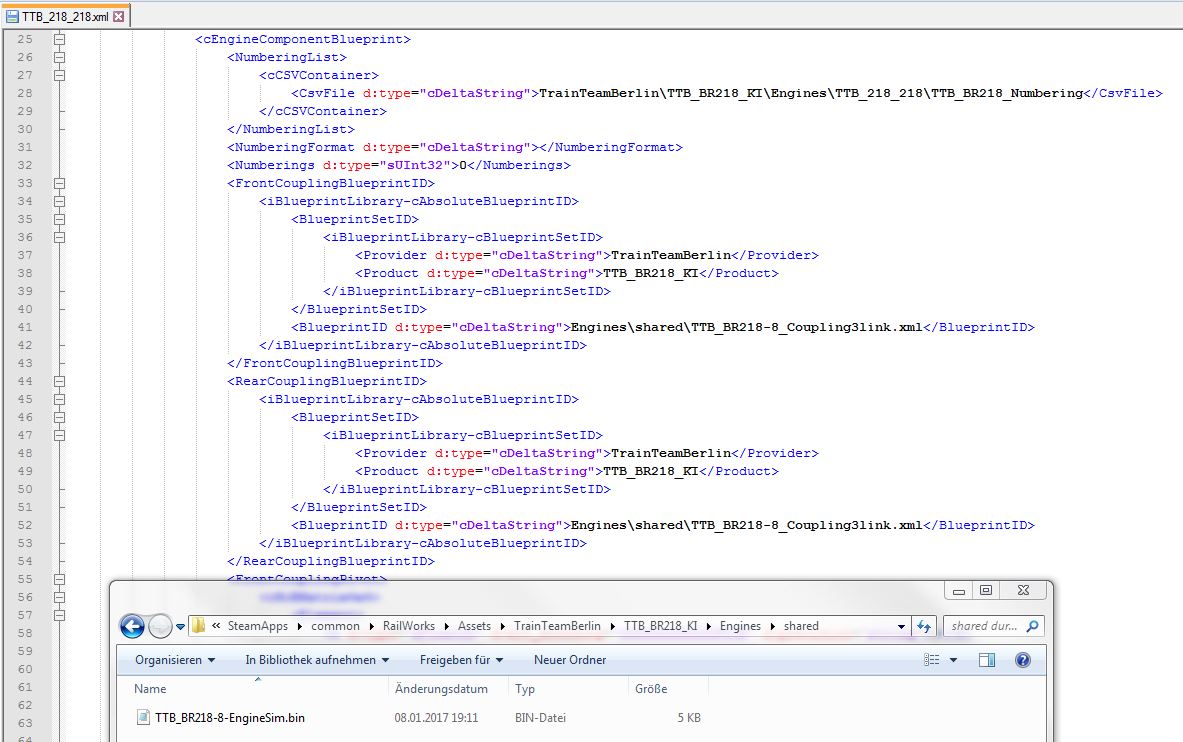
Task: Click the empty NumberingFormat element on line 31
Action: click(x=455, y=147)
